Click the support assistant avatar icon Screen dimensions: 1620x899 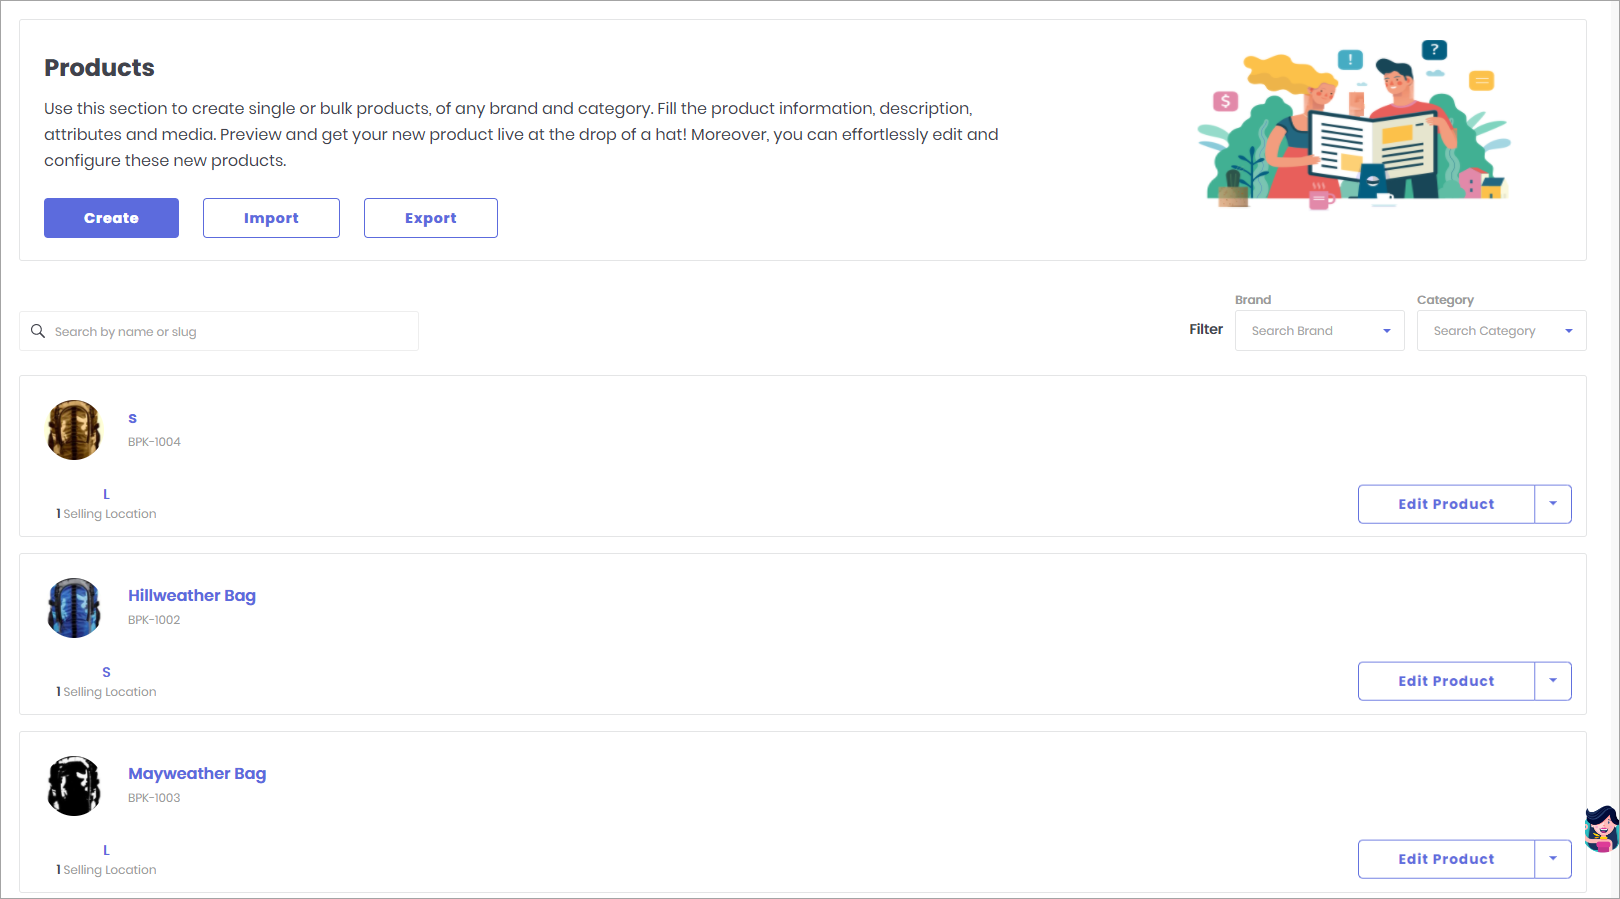(x=1601, y=829)
